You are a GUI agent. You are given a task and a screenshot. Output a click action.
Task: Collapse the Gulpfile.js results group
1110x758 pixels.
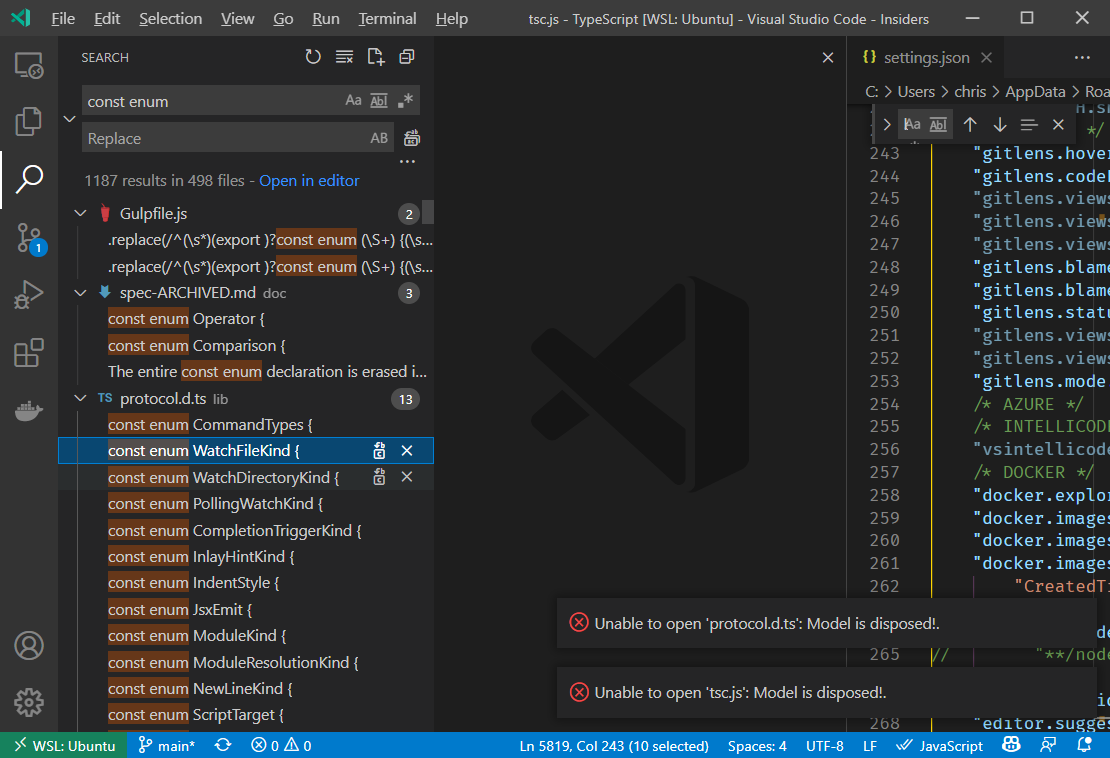80,213
